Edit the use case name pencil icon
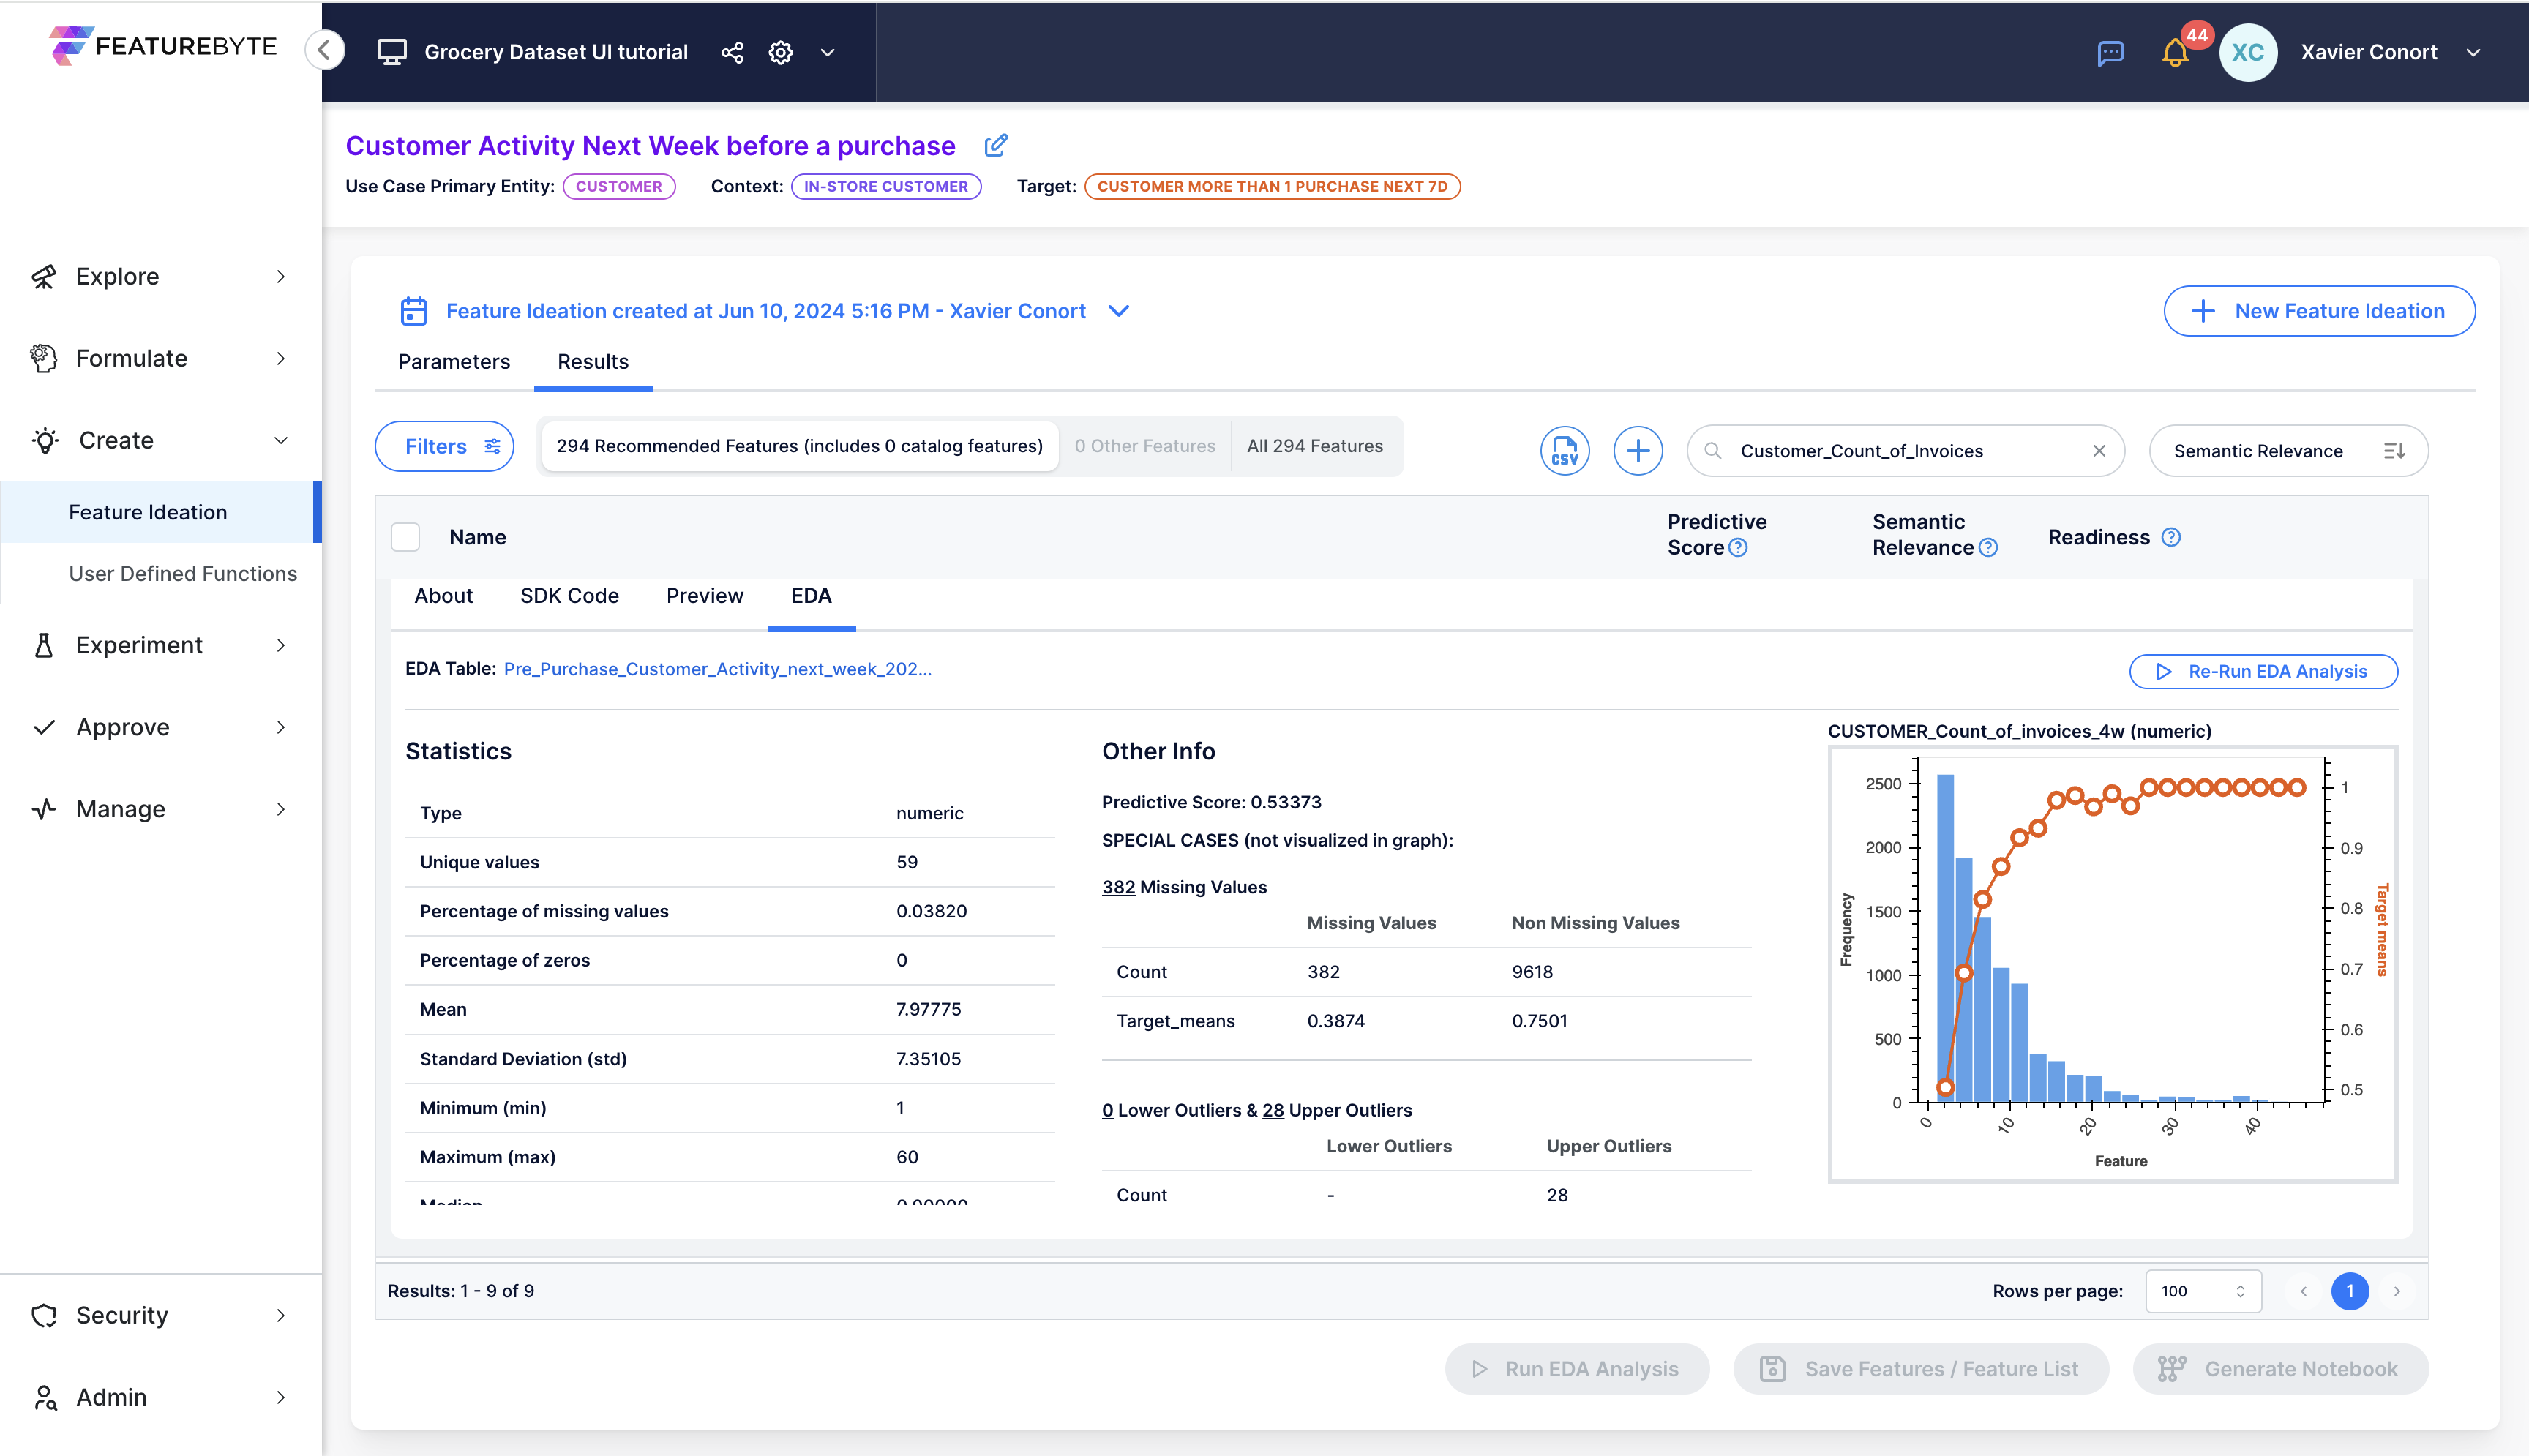This screenshot has width=2529, height=1456. tap(995, 146)
